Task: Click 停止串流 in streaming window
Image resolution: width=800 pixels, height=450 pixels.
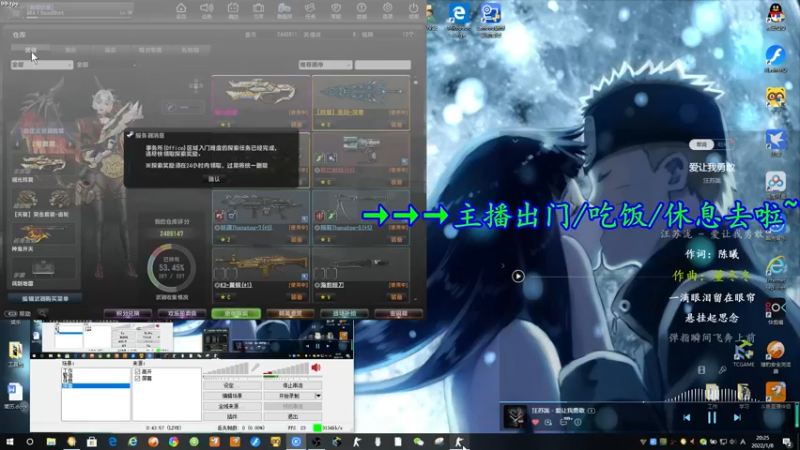Action: [x=293, y=386]
